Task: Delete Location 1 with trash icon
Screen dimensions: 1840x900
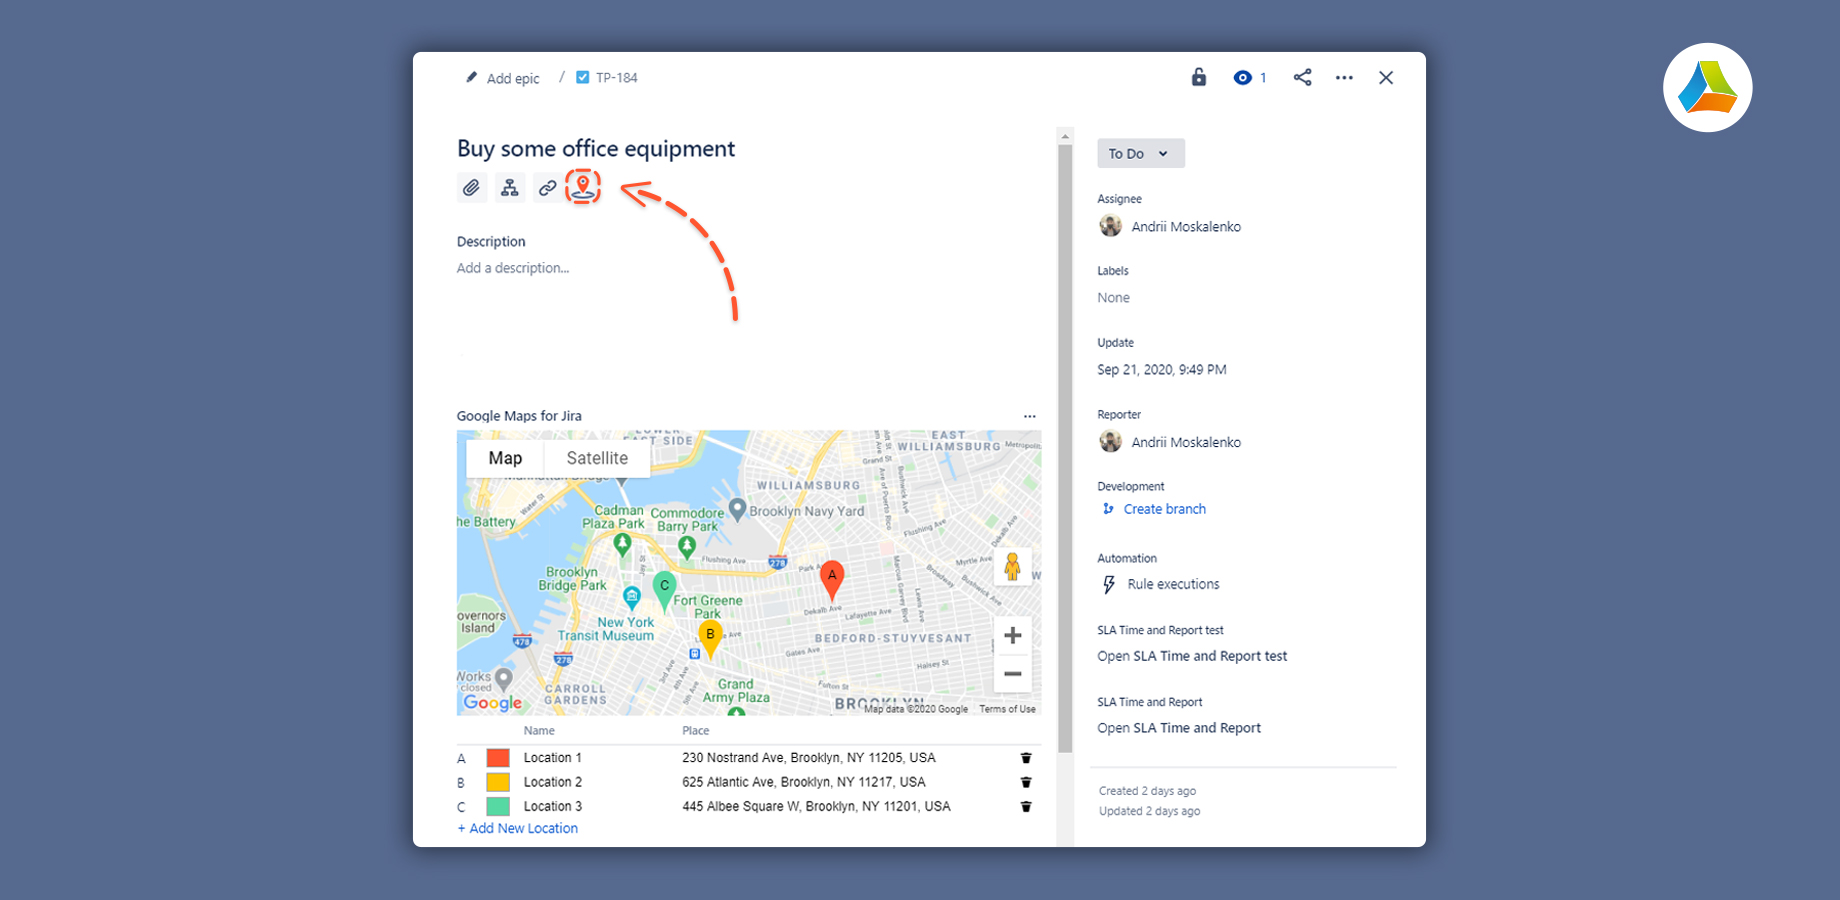Action: pyautogui.click(x=1026, y=758)
